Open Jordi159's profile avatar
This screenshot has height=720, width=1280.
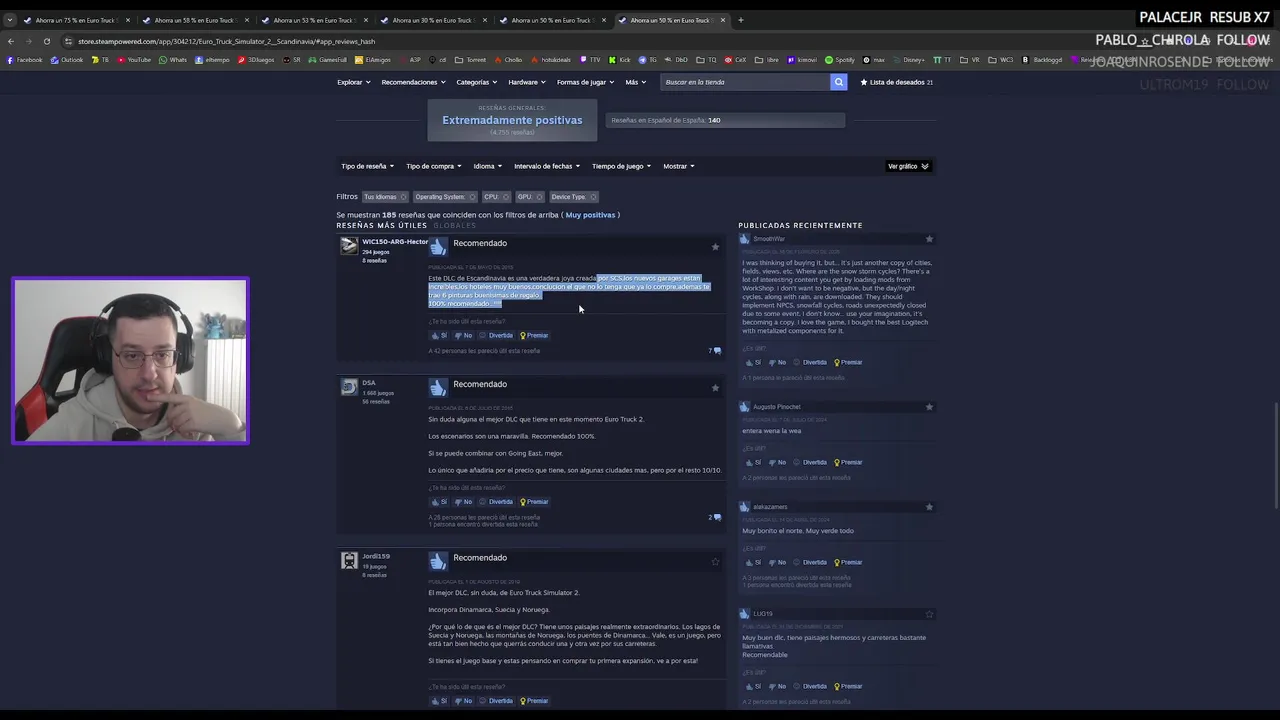pos(349,561)
